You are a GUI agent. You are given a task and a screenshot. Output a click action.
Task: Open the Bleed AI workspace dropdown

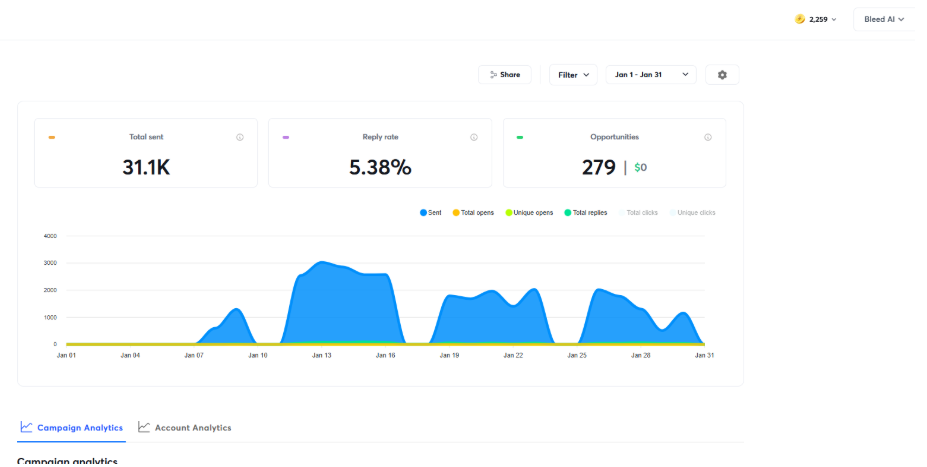[x=883, y=19]
